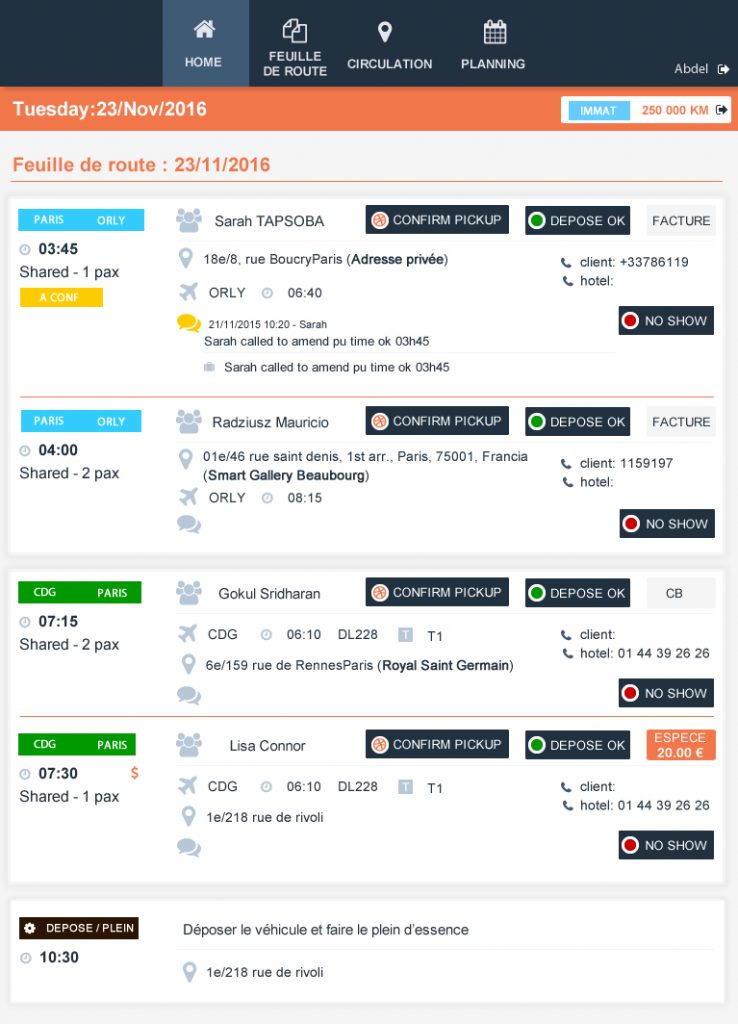Click the comment bubble icon for Radziusz Mauricio

(188, 523)
